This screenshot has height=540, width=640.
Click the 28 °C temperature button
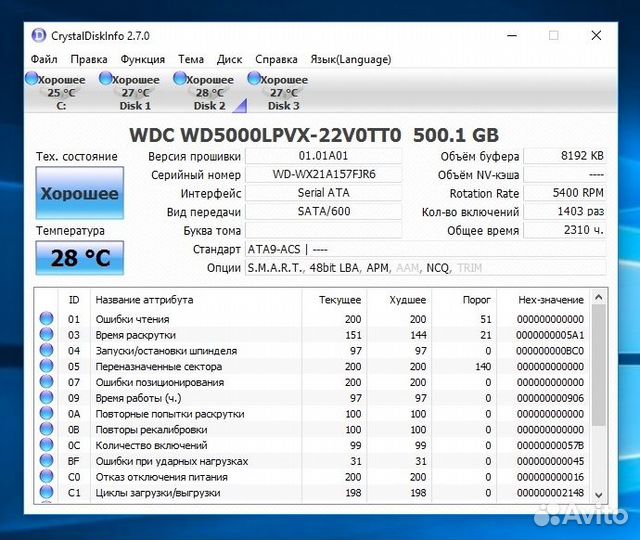pos(80,258)
